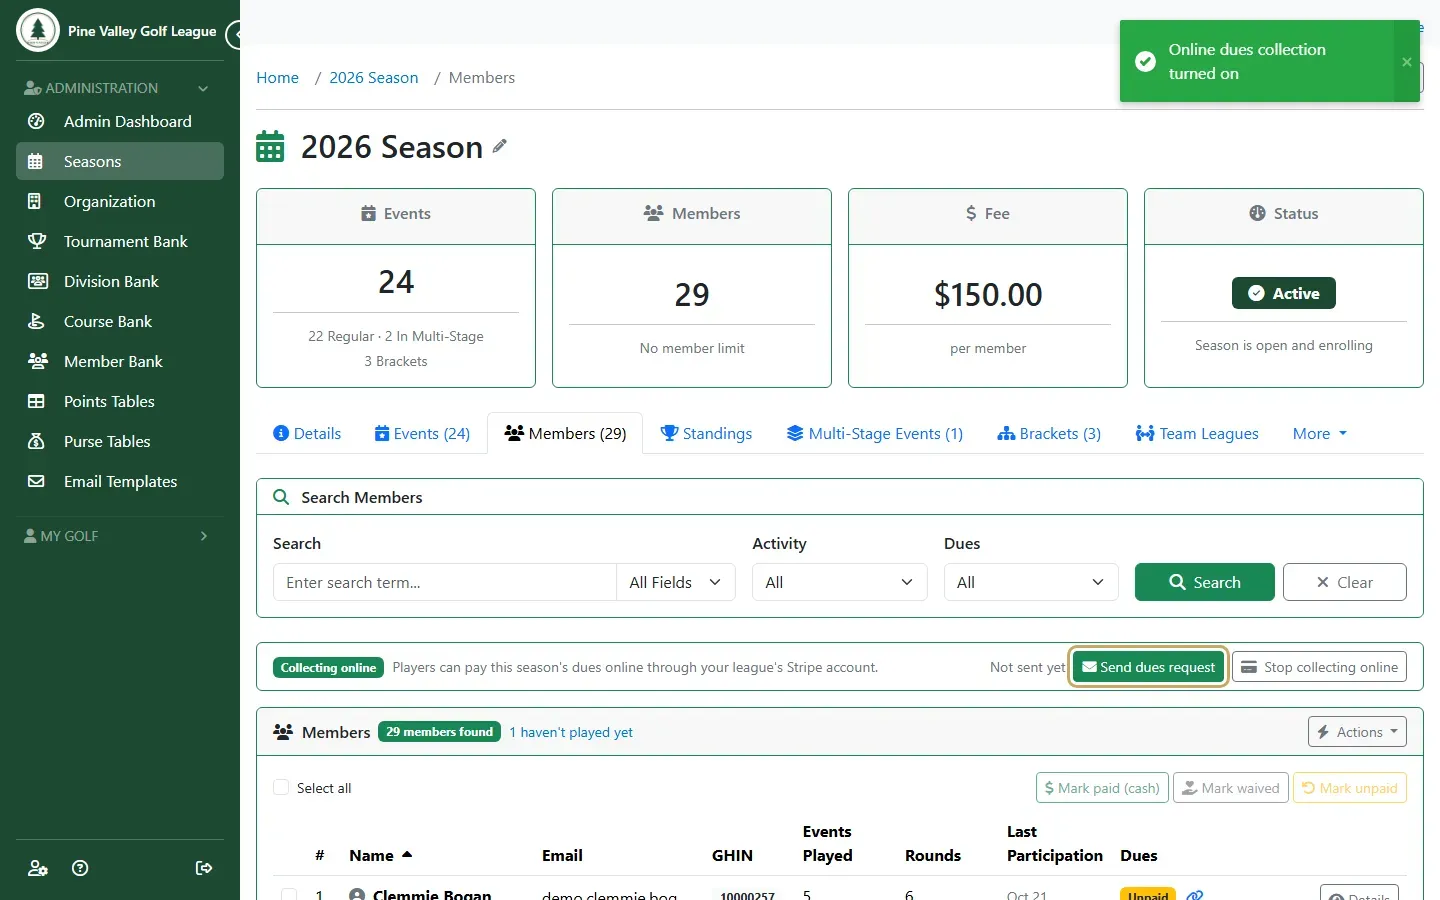Open Division Bank from sidebar
The width and height of the screenshot is (1440, 900).
point(120,281)
